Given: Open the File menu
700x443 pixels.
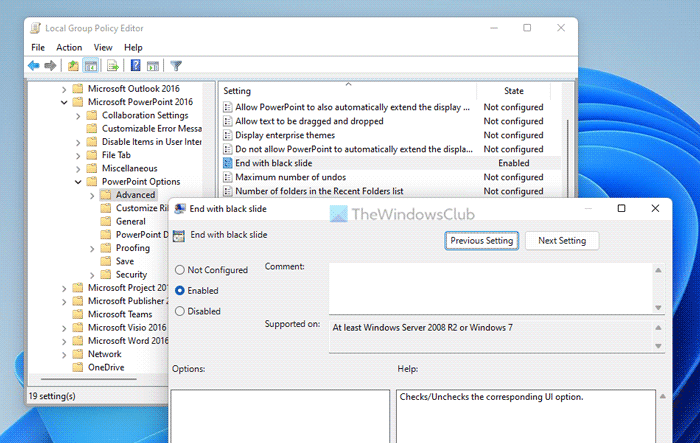Looking at the screenshot, I should (38, 47).
